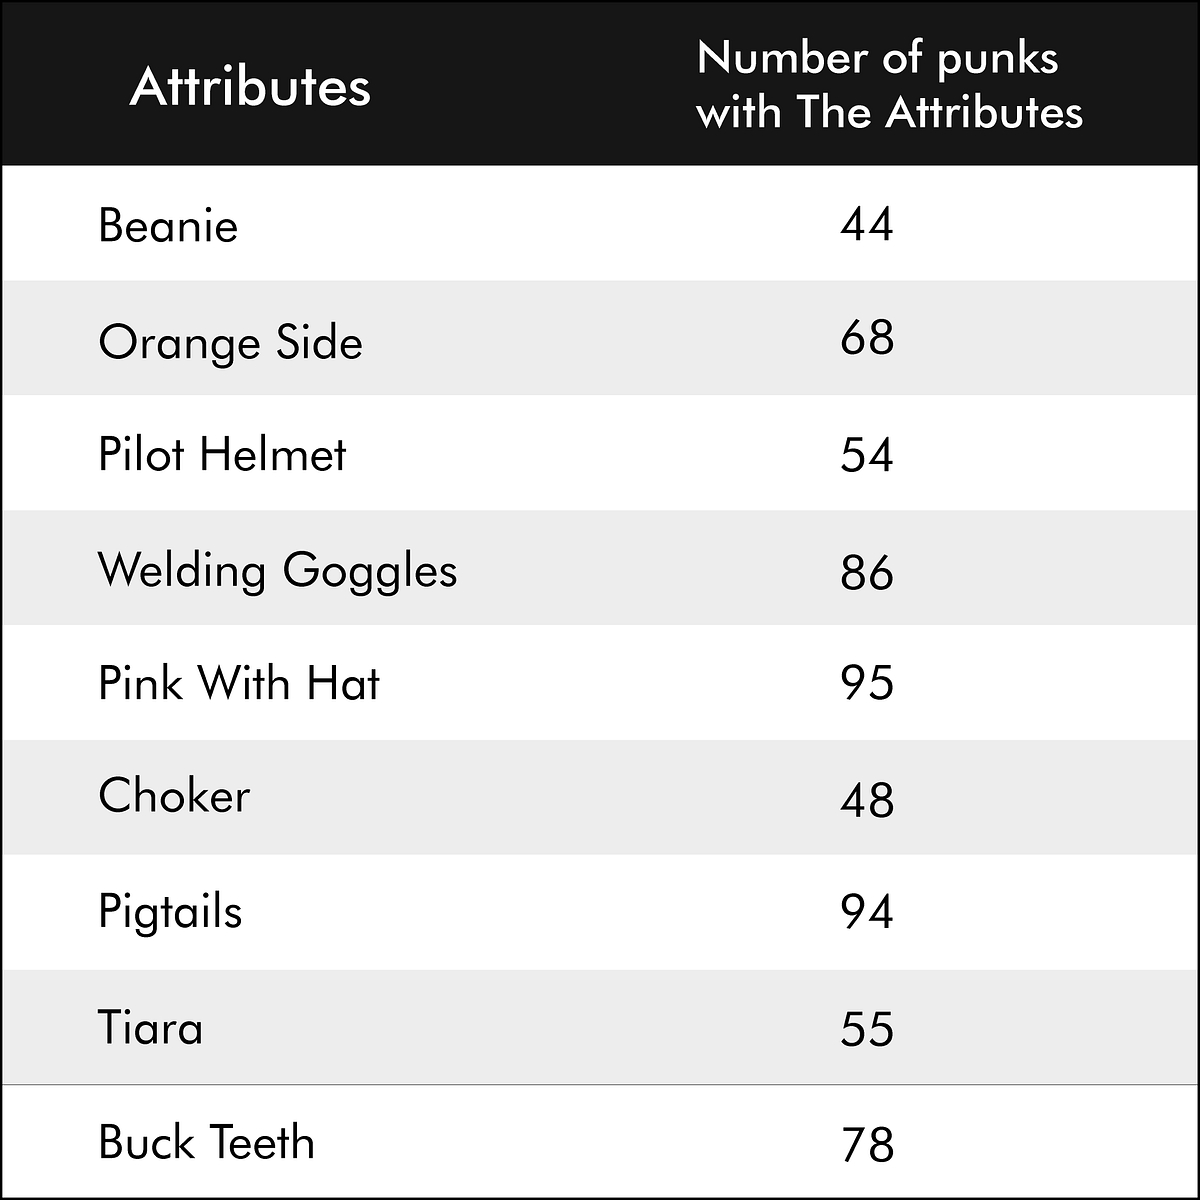Click the value 54 for Pilot Helmet
This screenshot has width=1200, height=1200.
[x=866, y=455]
